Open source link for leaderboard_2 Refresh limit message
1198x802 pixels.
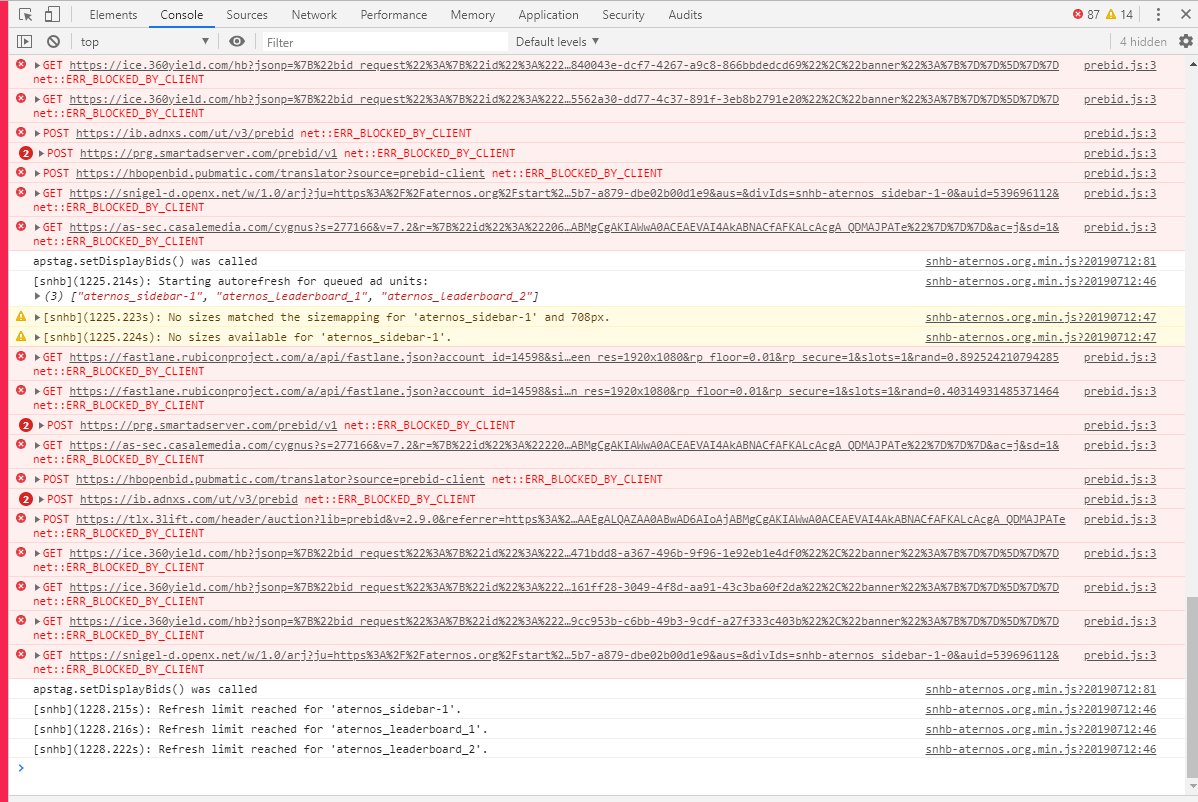pyautogui.click(x=1041, y=749)
